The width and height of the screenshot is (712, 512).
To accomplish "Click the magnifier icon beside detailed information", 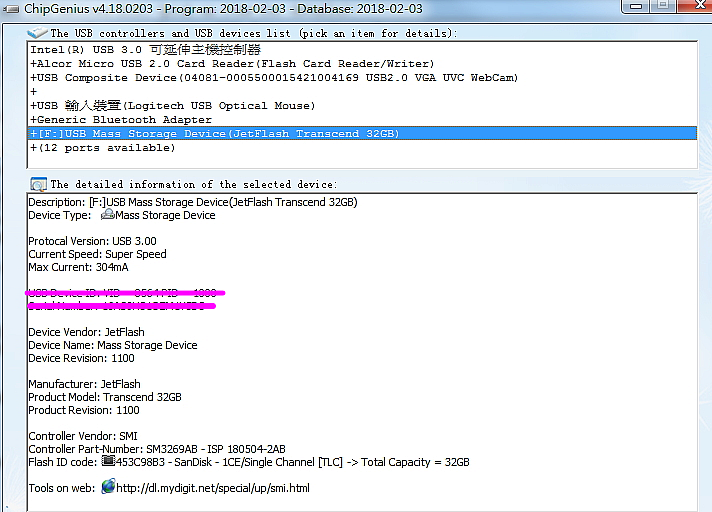I will point(38,184).
